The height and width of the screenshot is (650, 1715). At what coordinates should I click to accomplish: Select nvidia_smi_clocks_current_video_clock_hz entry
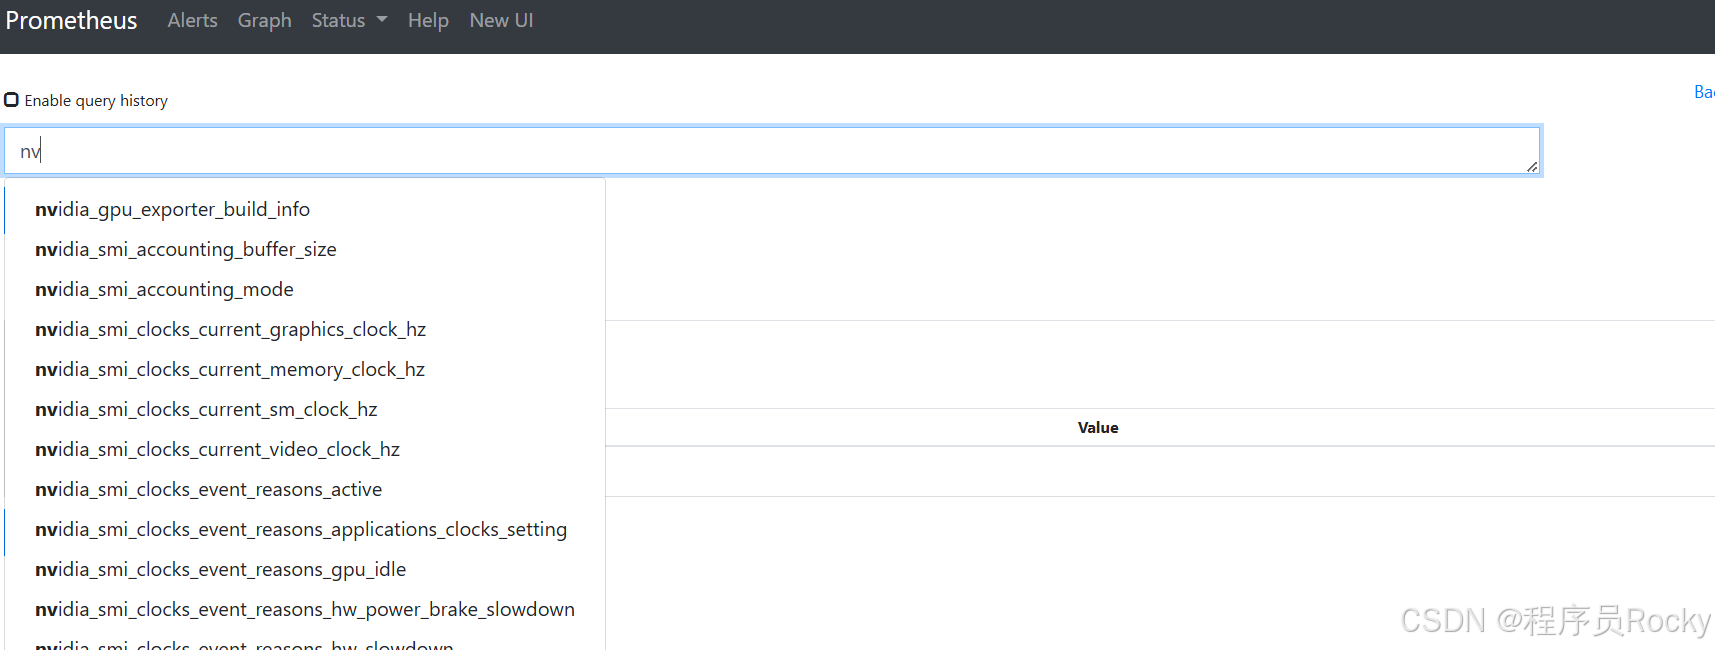pyautogui.click(x=217, y=449)
